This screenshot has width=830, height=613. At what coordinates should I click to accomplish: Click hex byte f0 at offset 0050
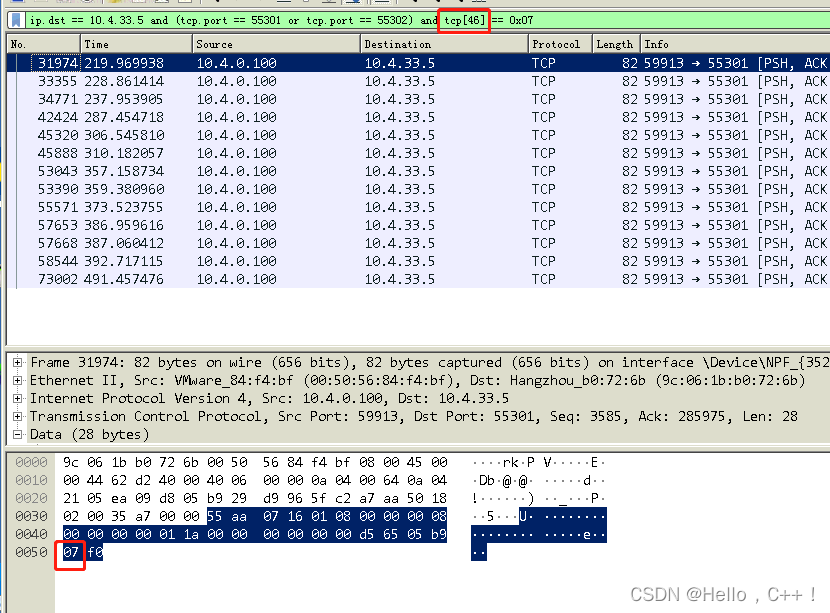[95, 552]
